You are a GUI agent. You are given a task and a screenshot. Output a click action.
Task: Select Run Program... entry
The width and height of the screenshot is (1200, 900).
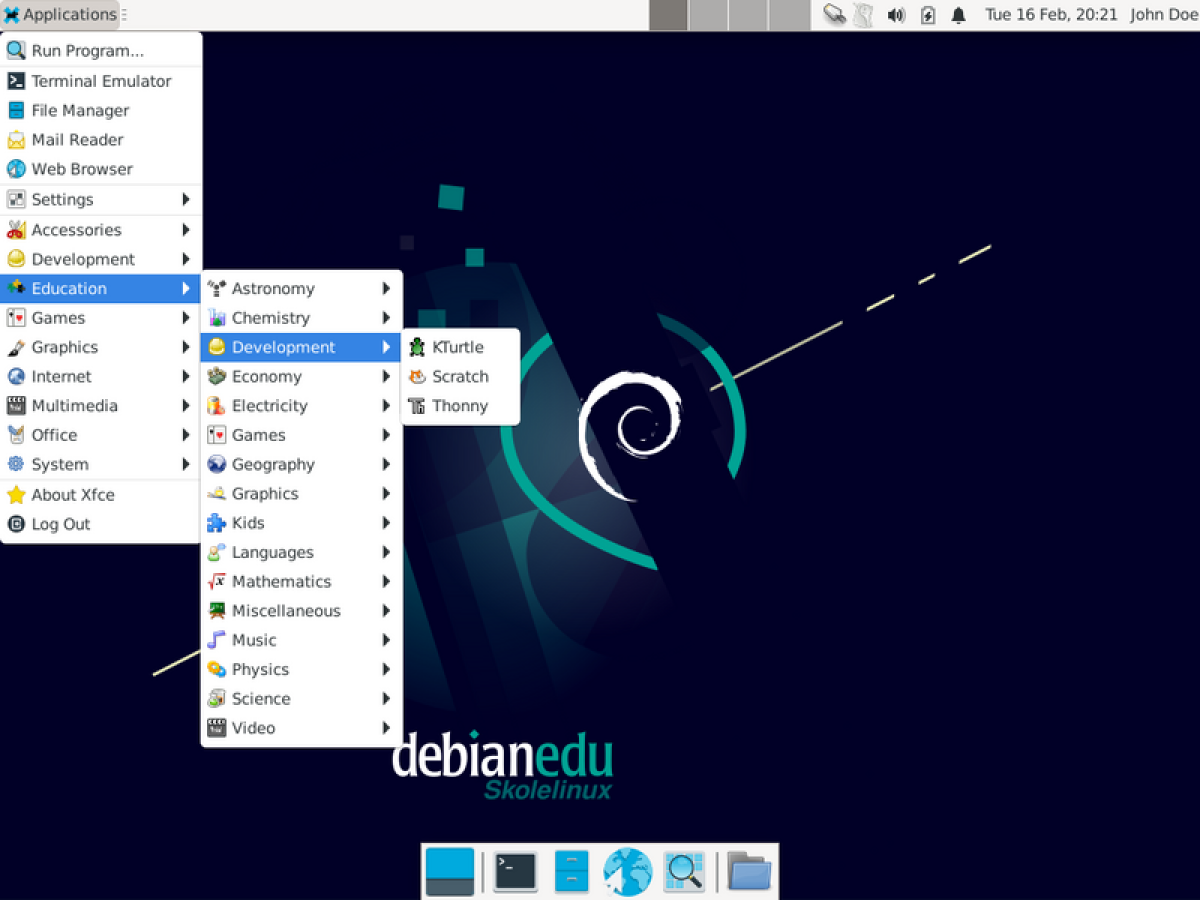(101, 51)
